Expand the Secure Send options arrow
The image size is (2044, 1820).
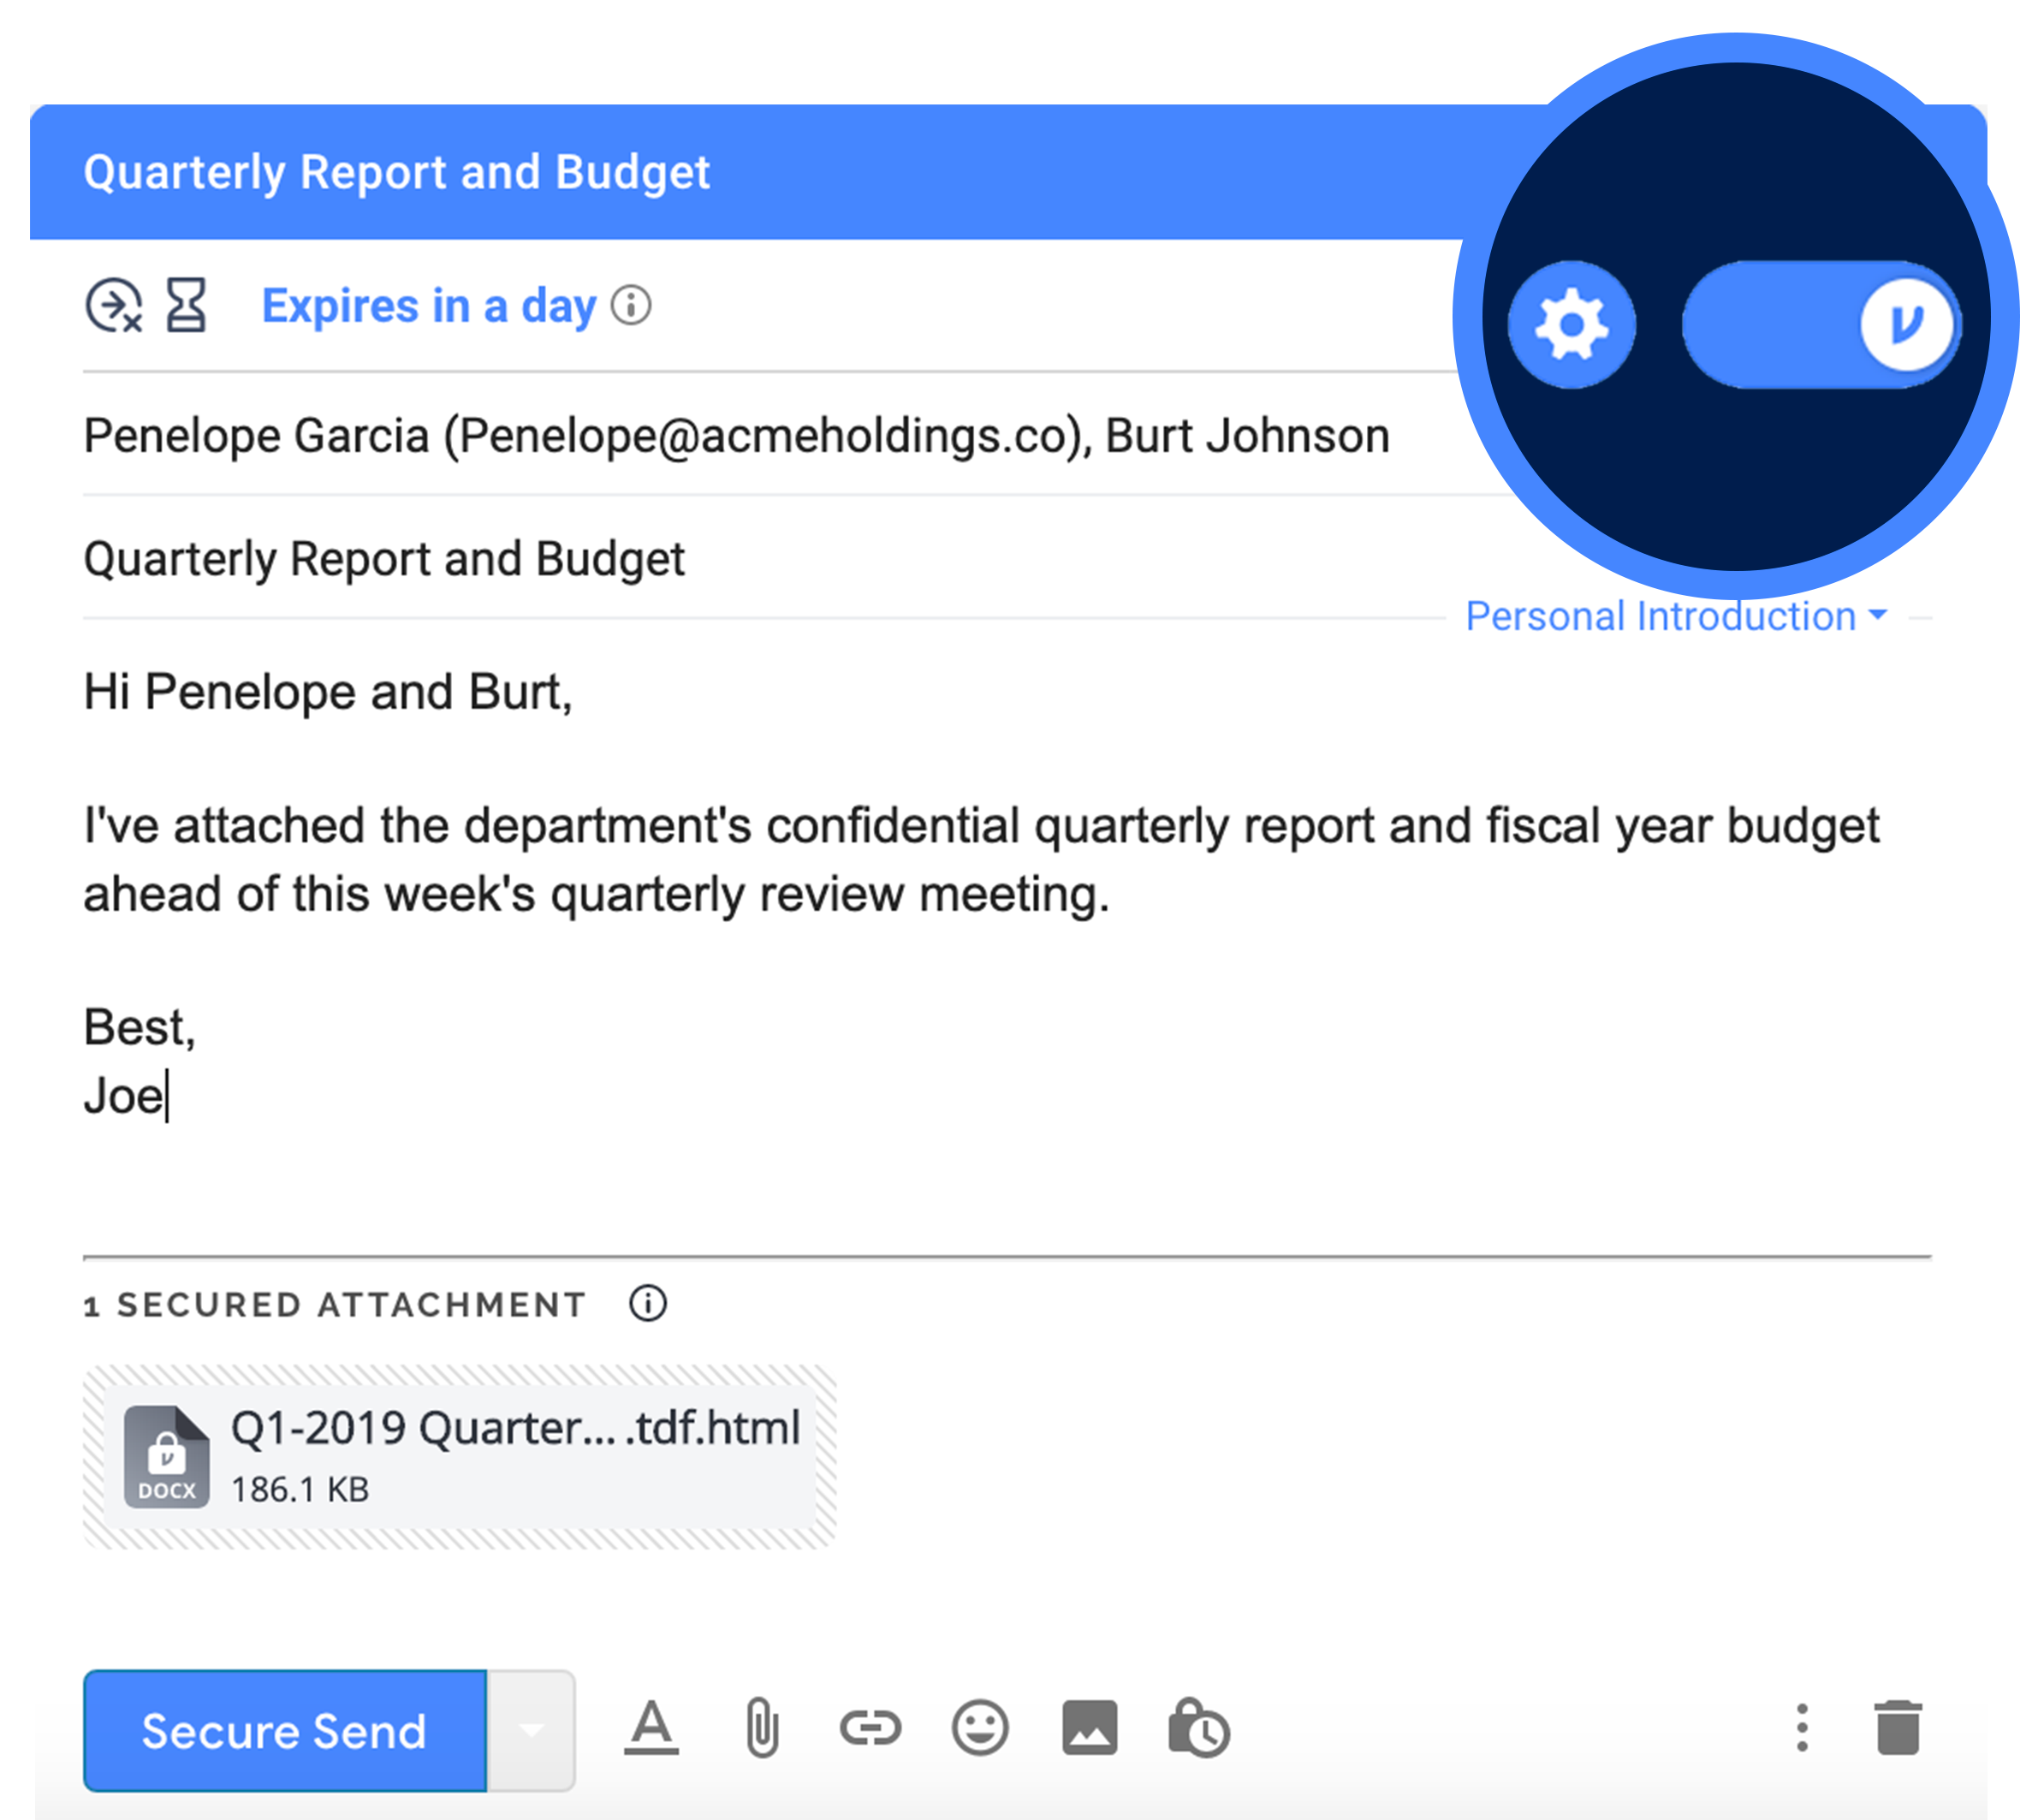[531, 1731]
